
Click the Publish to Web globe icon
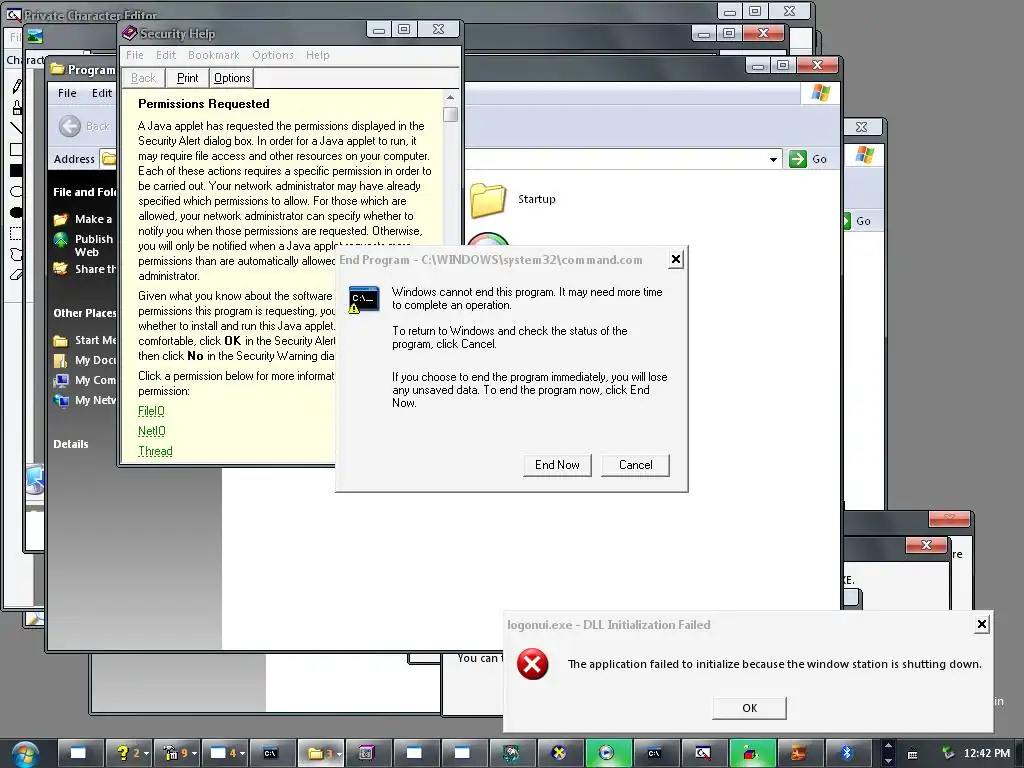pos(61,240)
